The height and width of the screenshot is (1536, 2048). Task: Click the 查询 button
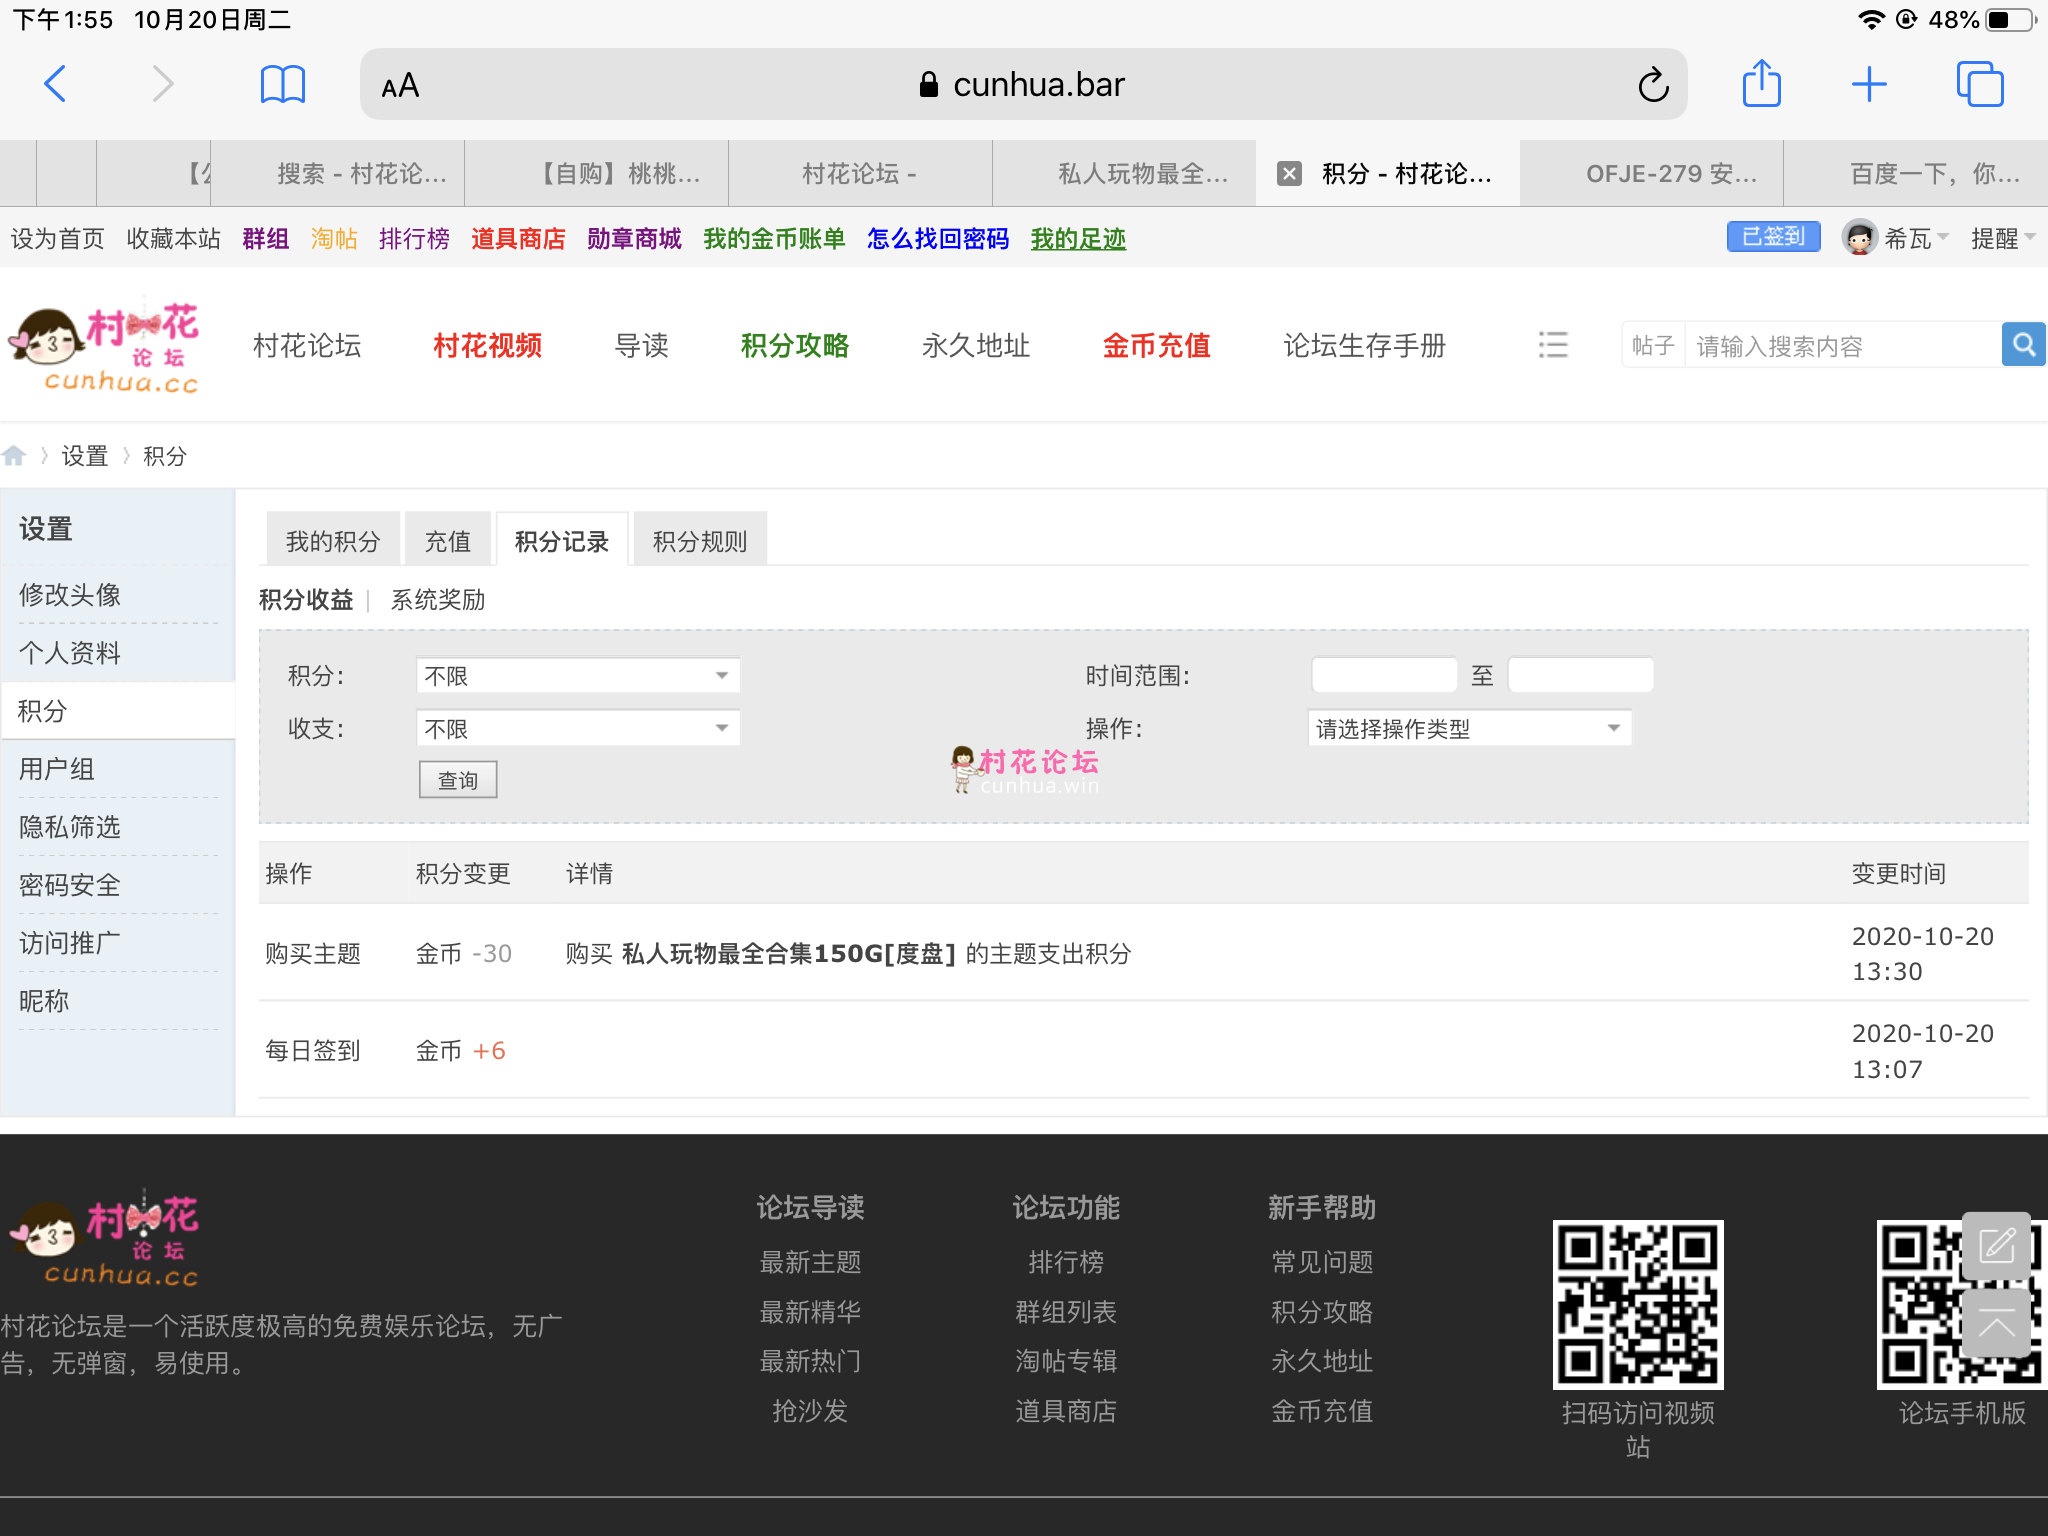click(458, 780)
